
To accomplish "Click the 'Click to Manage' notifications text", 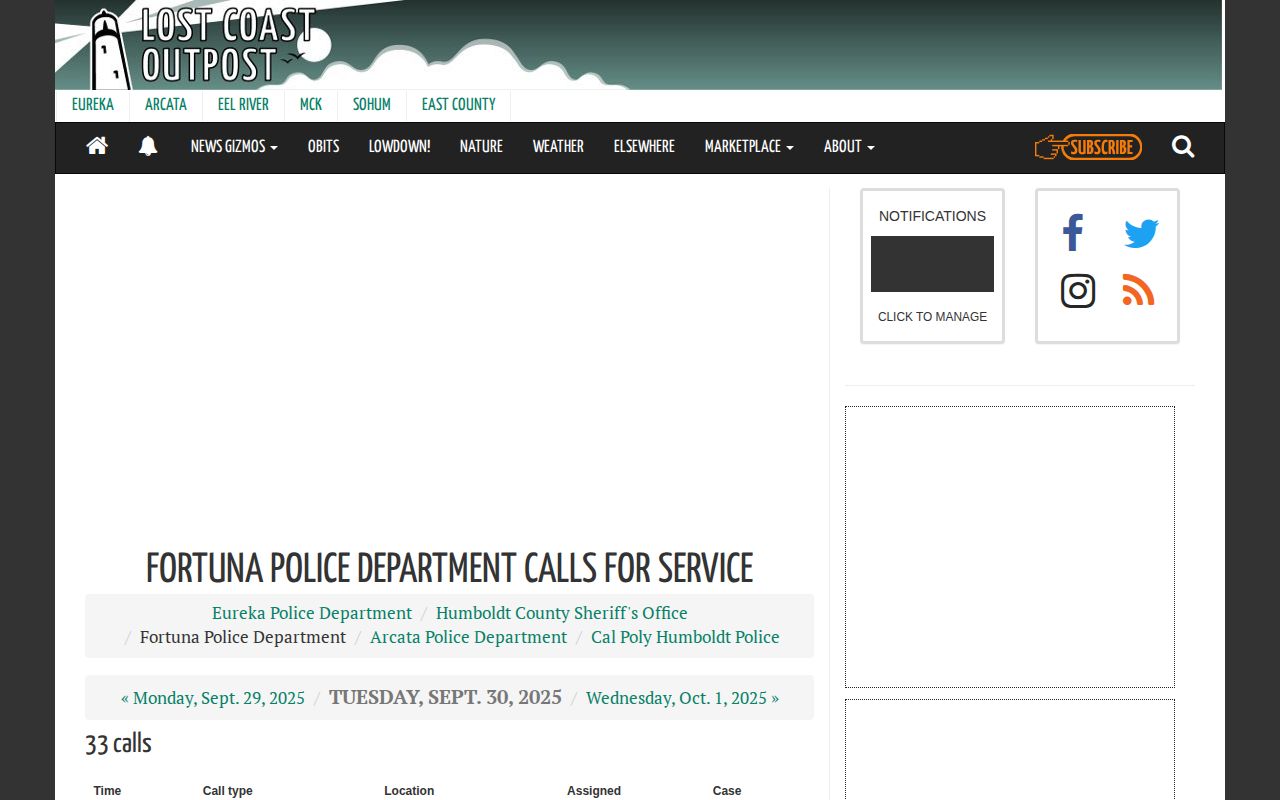I will point(932,317).
